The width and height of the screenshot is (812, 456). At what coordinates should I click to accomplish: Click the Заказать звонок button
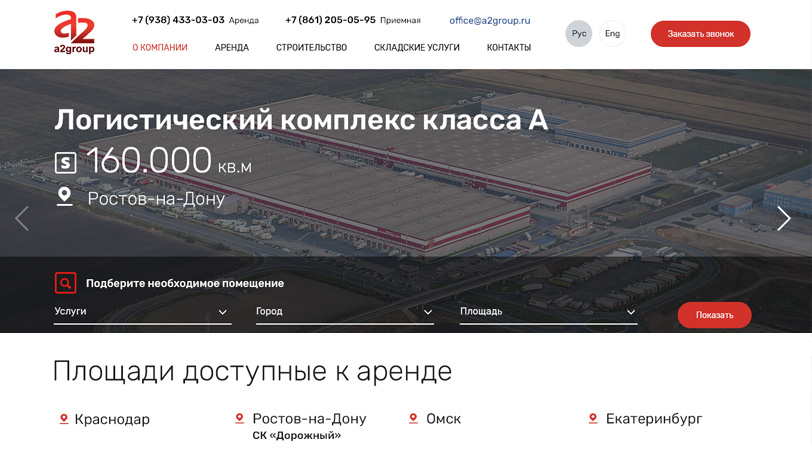(x=700, y=34)
